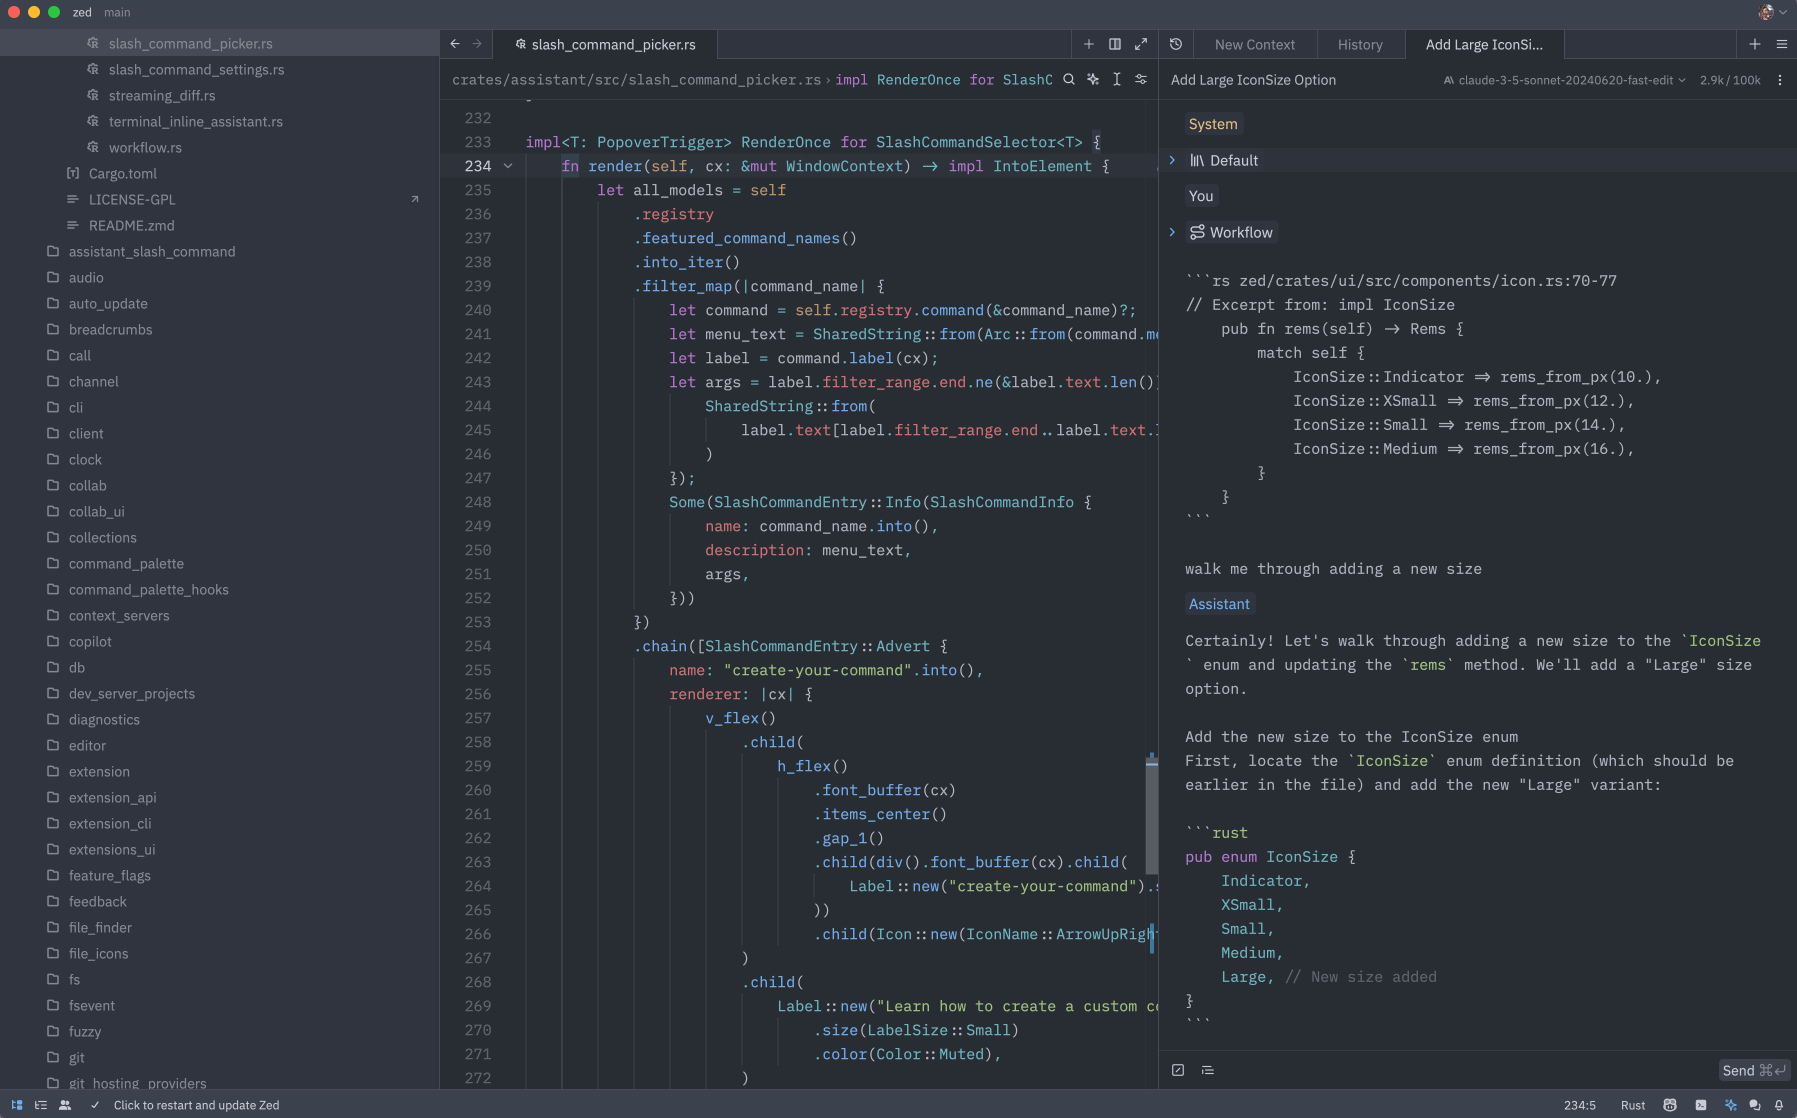1797x1118 pixels.
Task: Open the claude-3-5-sonnet model dropdown
Action: tap(1565, 80)
